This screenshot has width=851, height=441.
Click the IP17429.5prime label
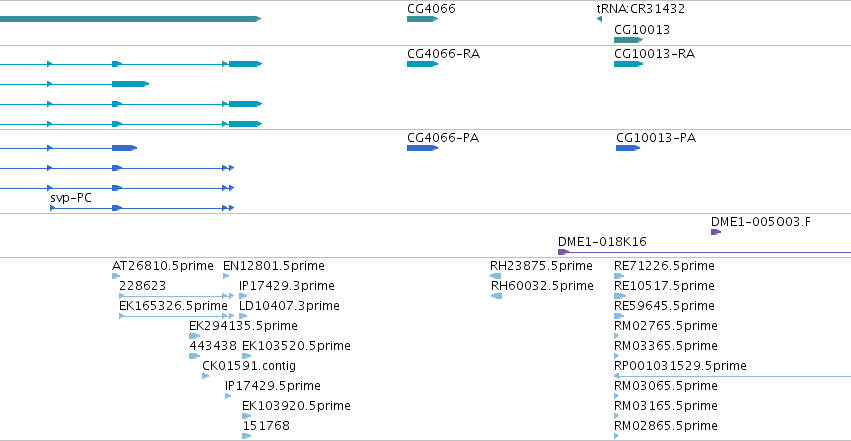point(273,386)
